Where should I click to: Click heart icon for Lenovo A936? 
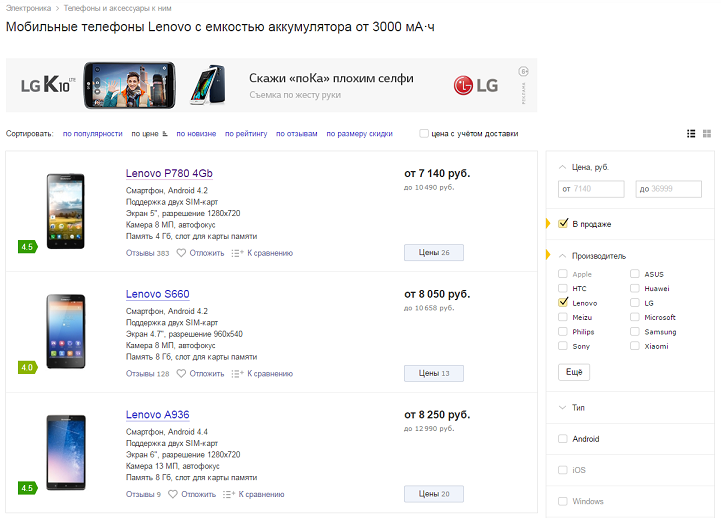point(172,494)
